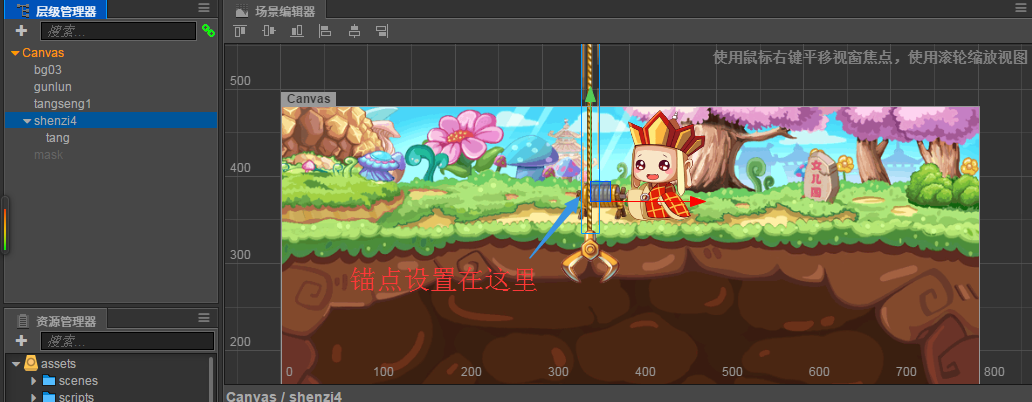This screenshot has height=402, width=1032.
Task: Click the green link icon beside hierarchy search
Action: tap(208, 30)
